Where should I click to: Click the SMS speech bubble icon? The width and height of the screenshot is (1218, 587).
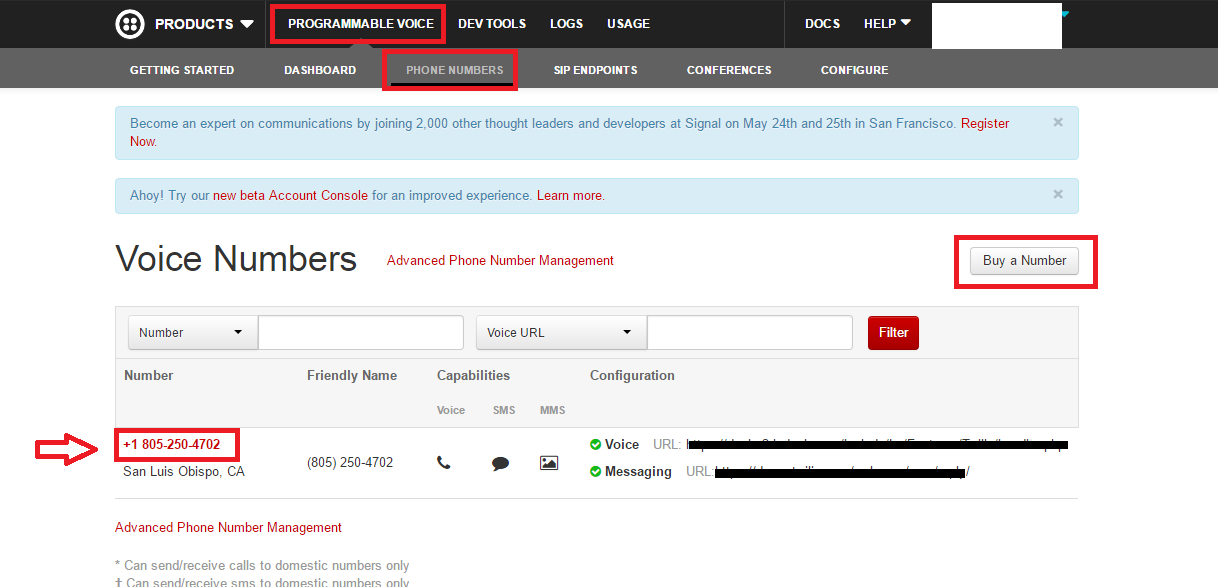[501, 464]
